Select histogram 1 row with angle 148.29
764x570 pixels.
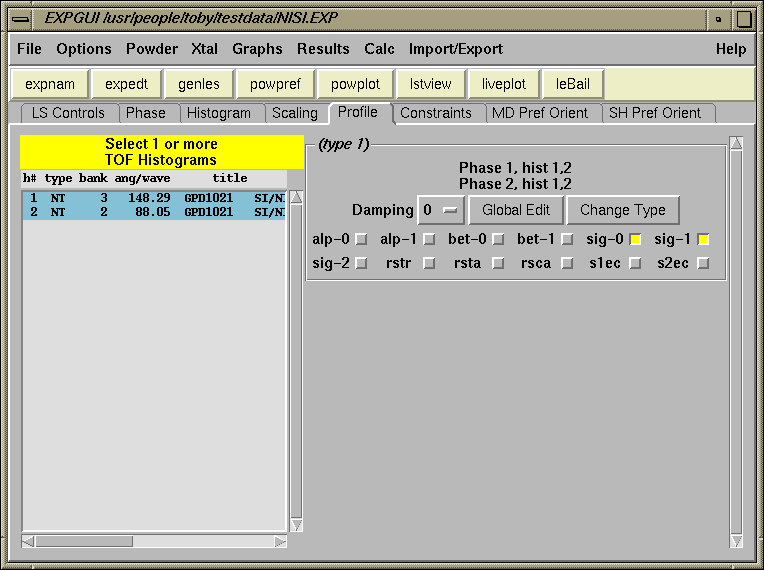click(154, 198)
